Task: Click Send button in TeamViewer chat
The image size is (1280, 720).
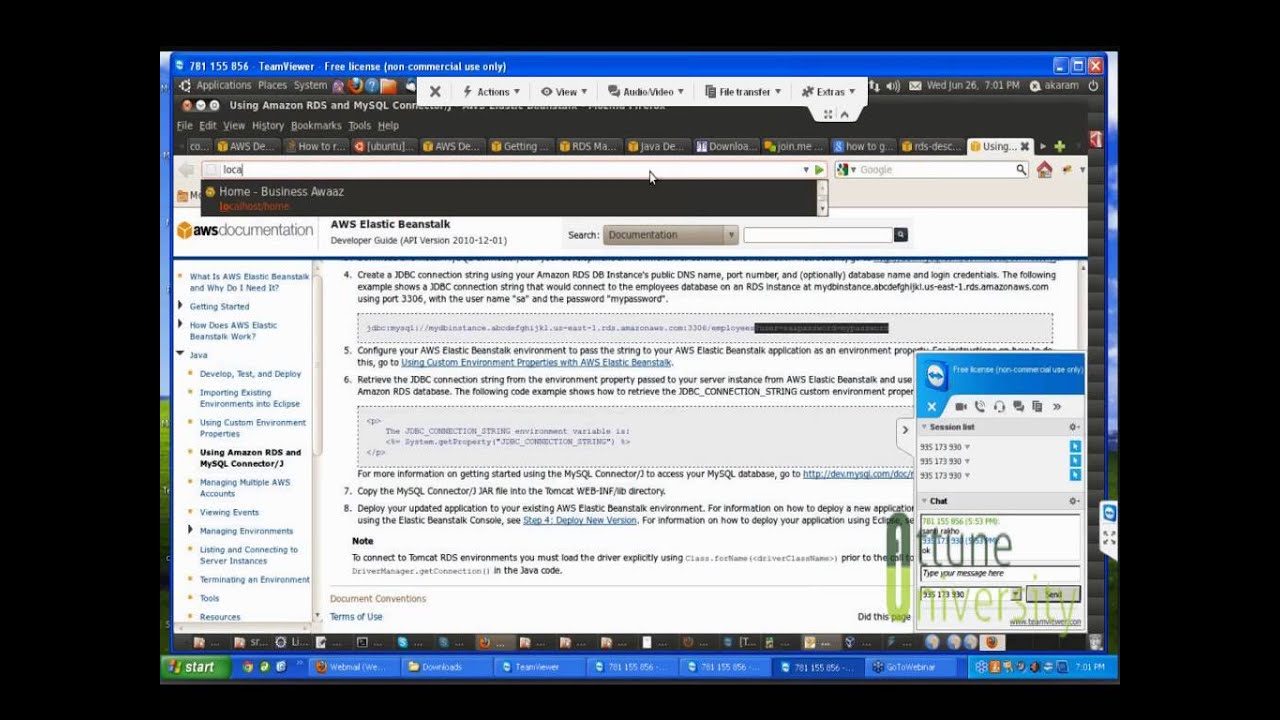Action: pos(1053,594)
